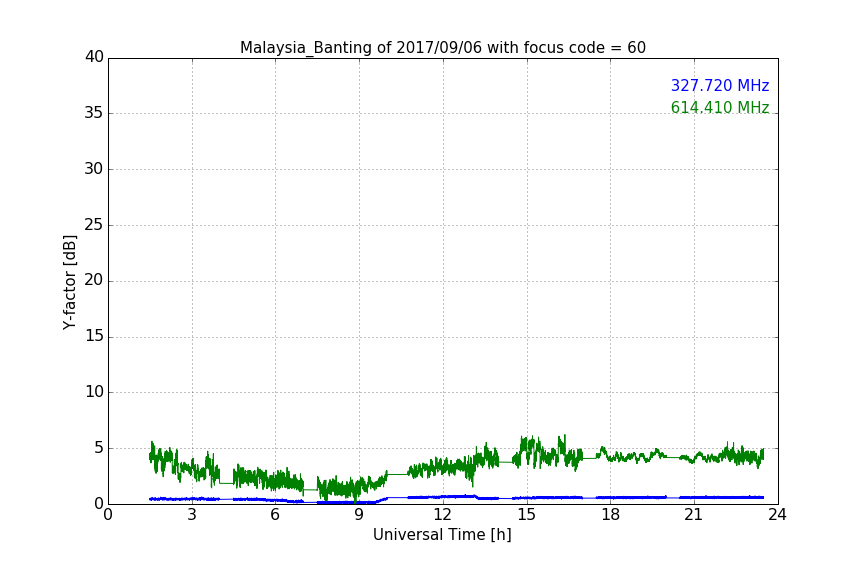
Task: Click the y-axis tick label 20
Action: click(x=94, y=280)
